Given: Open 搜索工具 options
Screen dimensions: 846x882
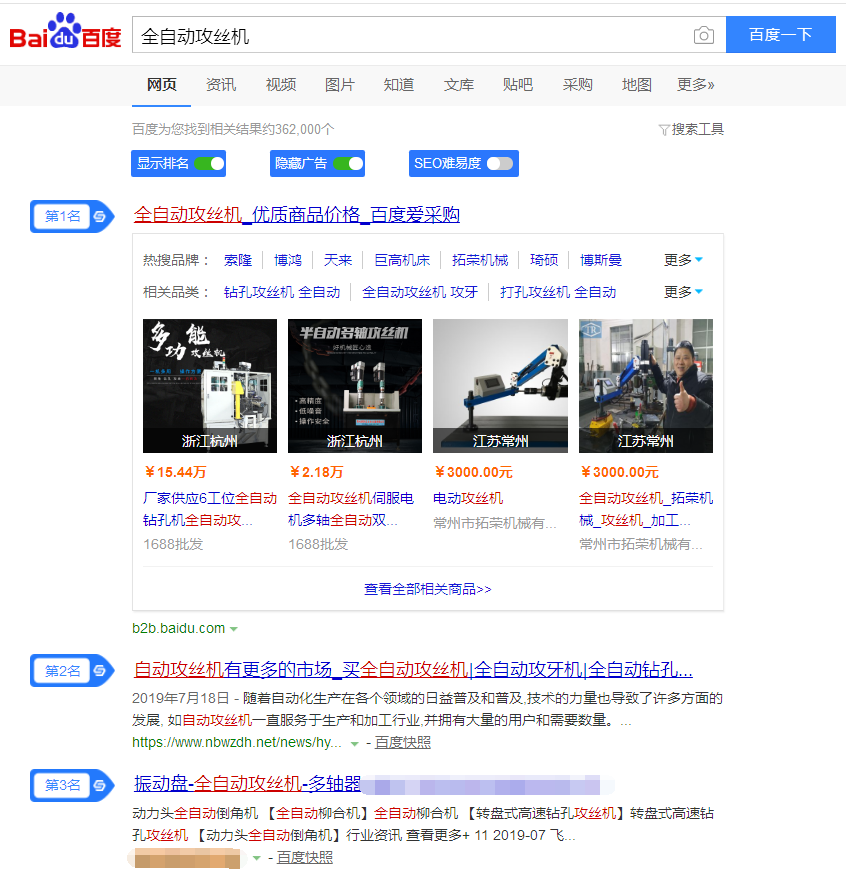Looking at the screenshot, I should pos(698,130).
